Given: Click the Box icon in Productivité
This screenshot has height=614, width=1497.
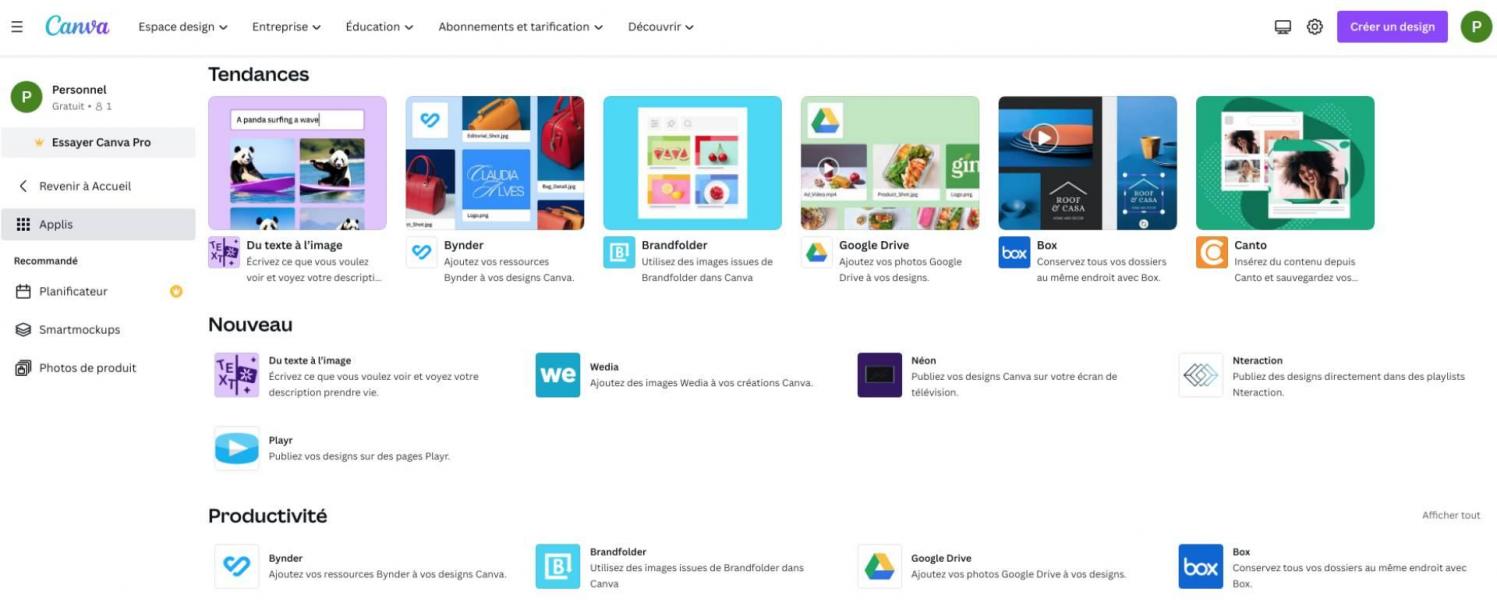Looking at the screenshot, I should pyautogui.click(x=1200, y=566).
